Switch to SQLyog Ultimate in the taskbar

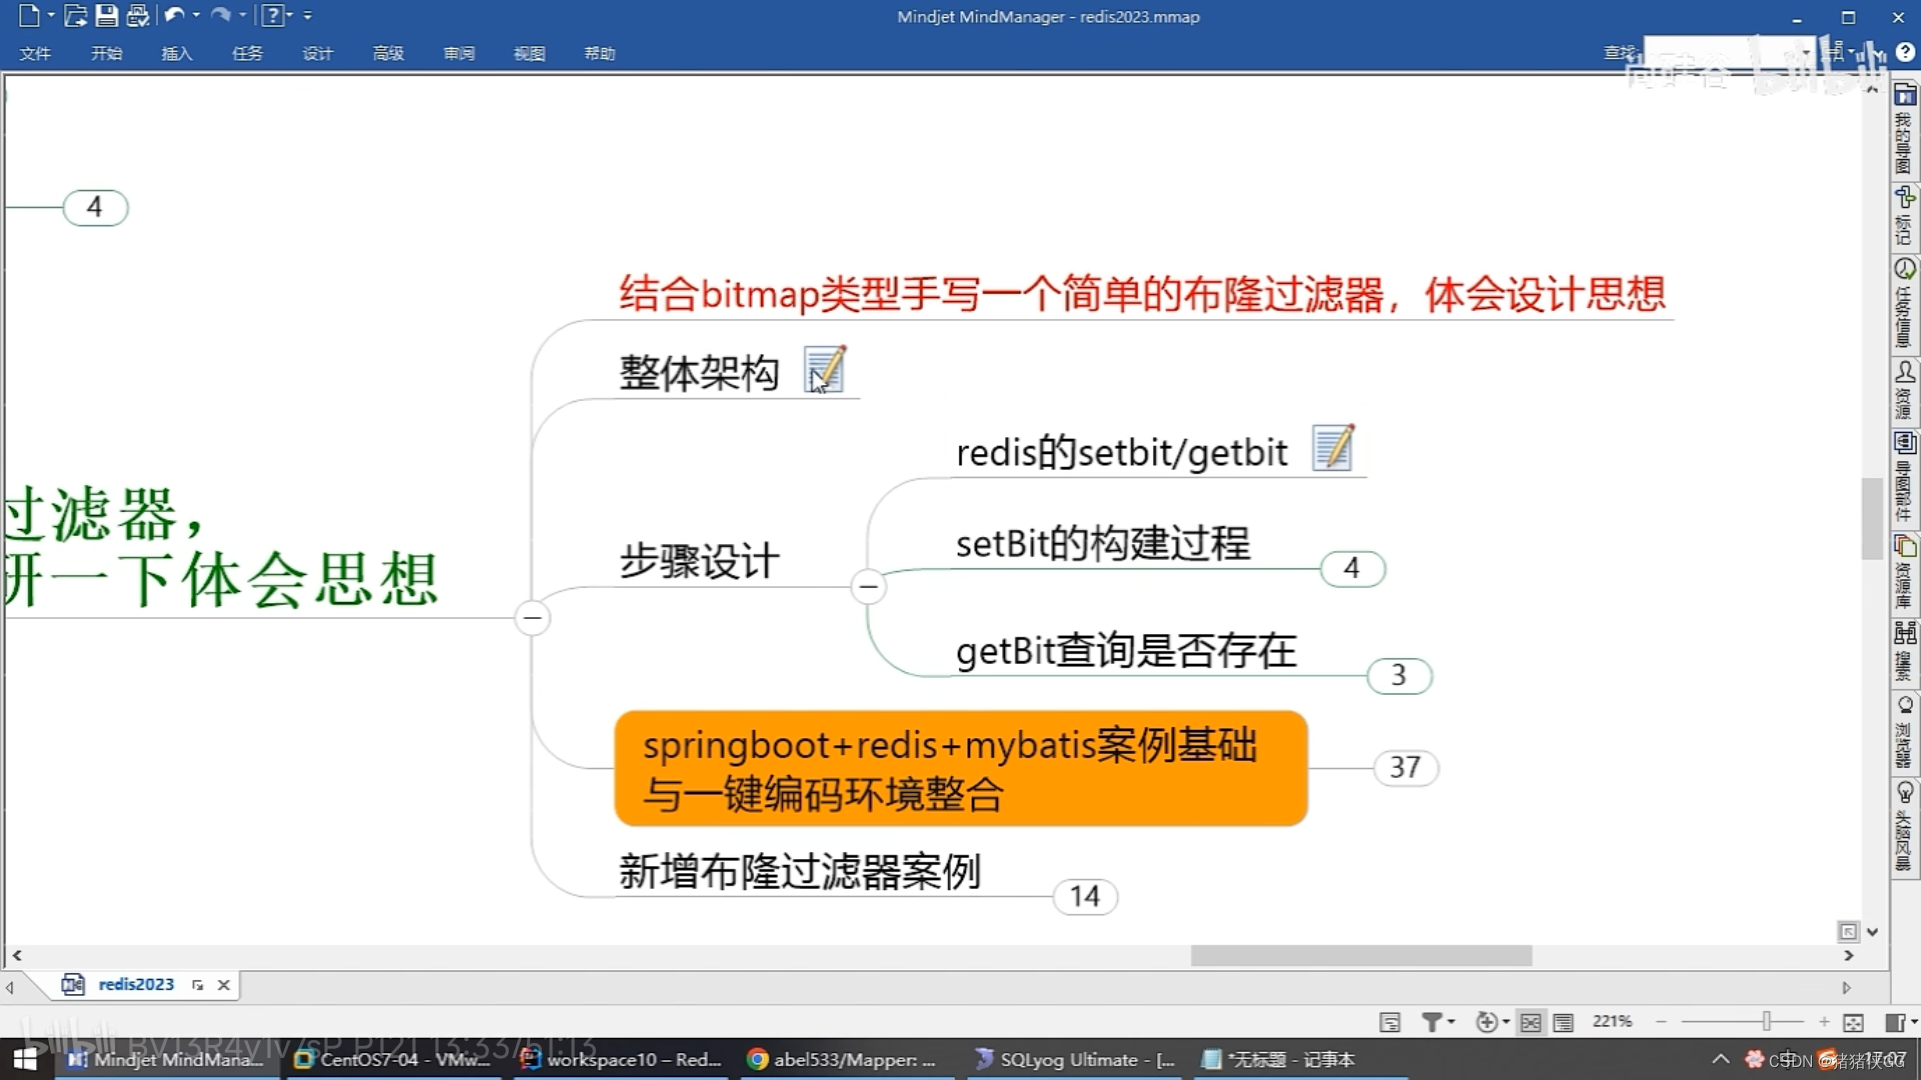click(1075, 1059)
